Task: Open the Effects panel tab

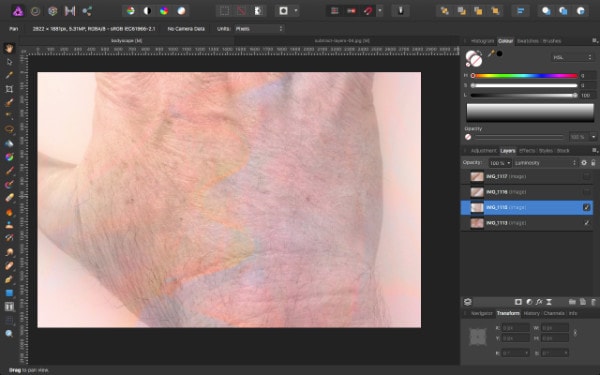Action: point(527,151)
